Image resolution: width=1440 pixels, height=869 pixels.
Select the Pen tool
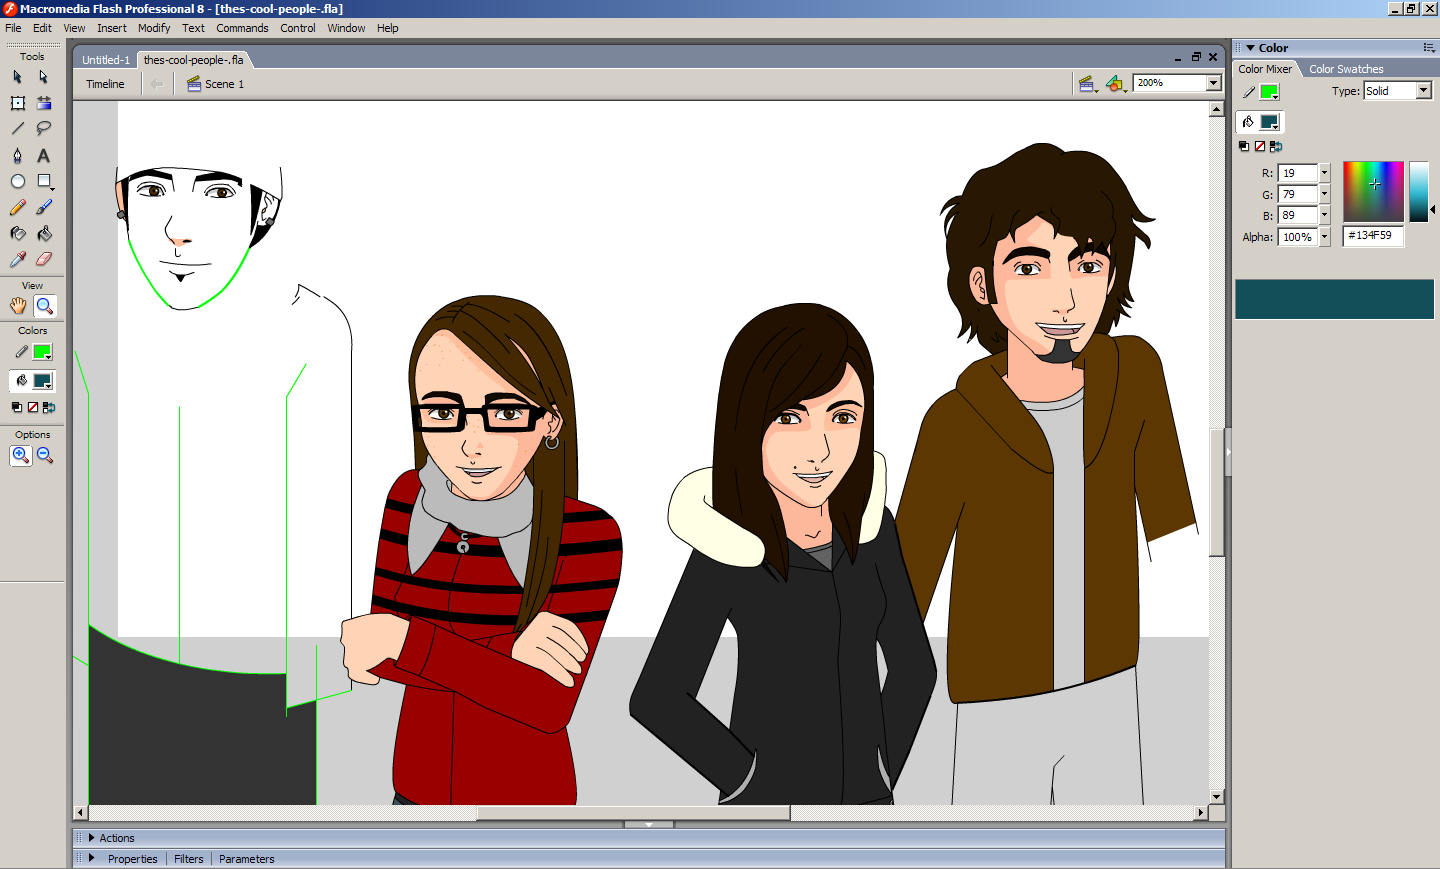17,155
